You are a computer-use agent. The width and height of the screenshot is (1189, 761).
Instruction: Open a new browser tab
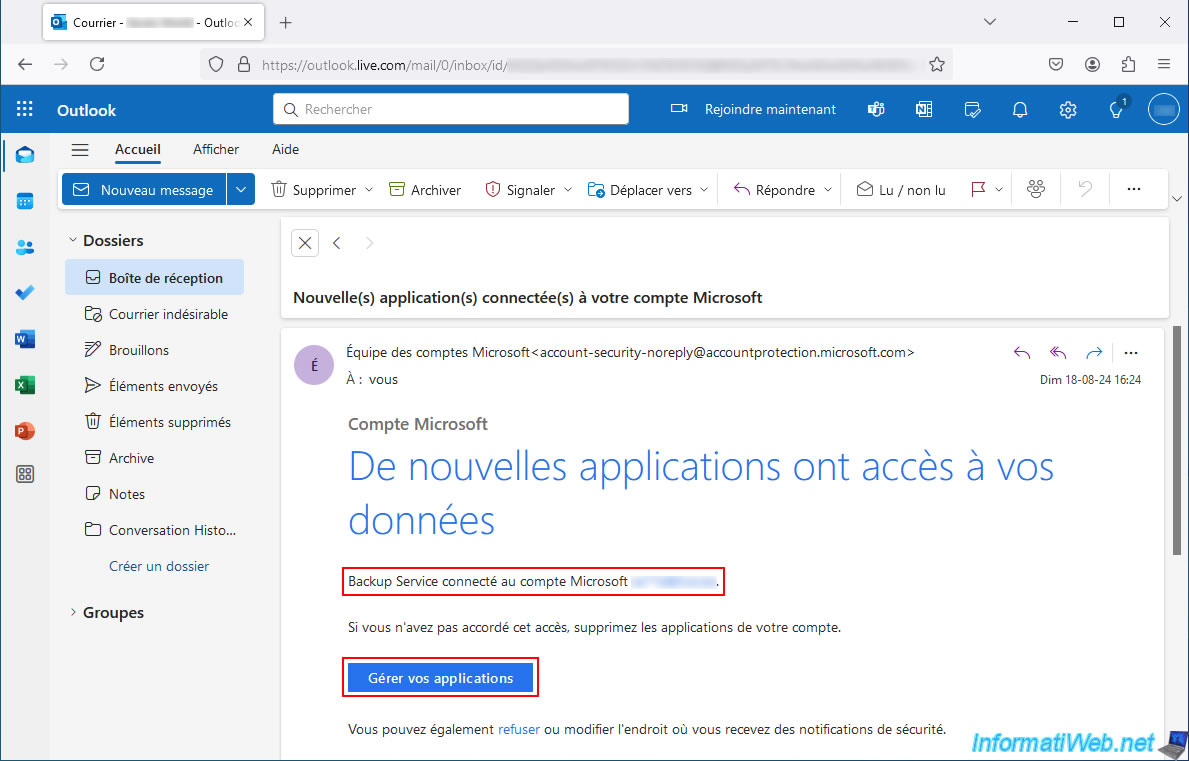285,23
